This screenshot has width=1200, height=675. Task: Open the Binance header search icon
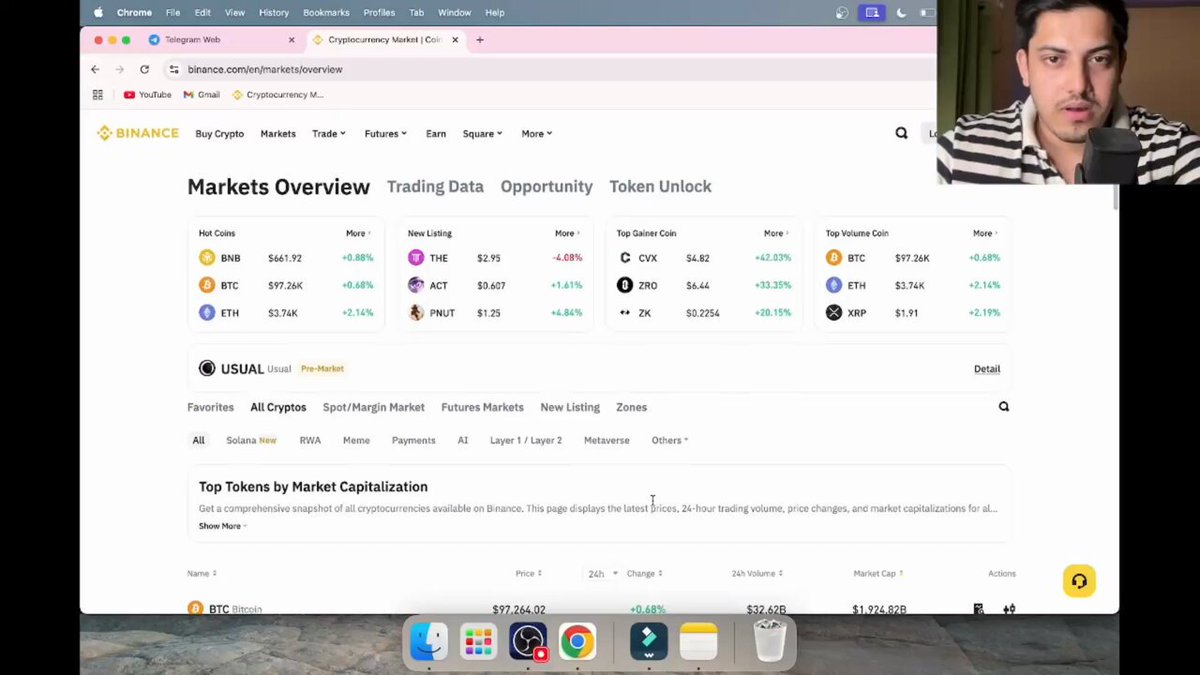pos(901,133)
